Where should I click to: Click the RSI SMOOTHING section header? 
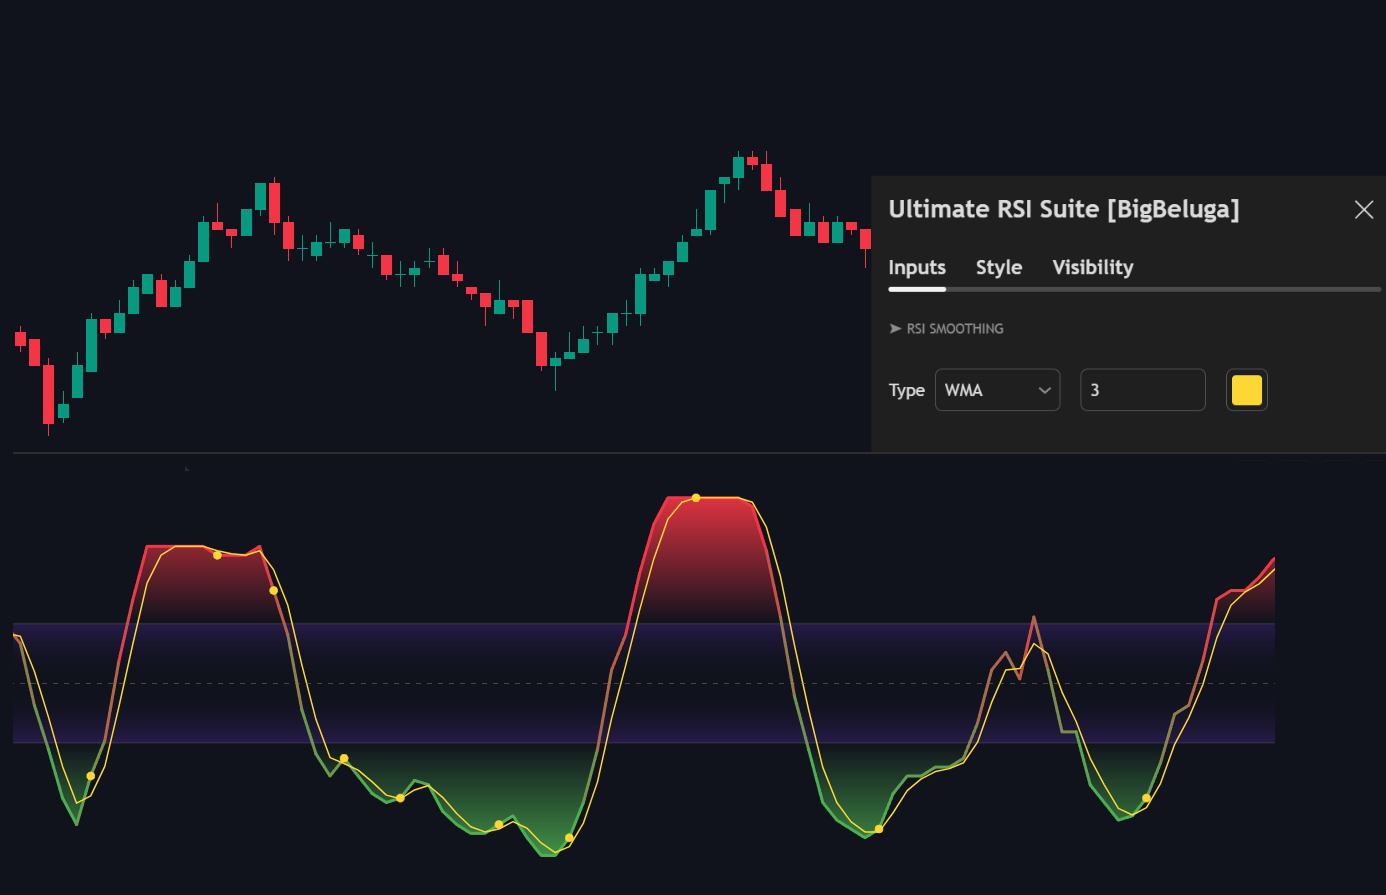tap(946, 328)
